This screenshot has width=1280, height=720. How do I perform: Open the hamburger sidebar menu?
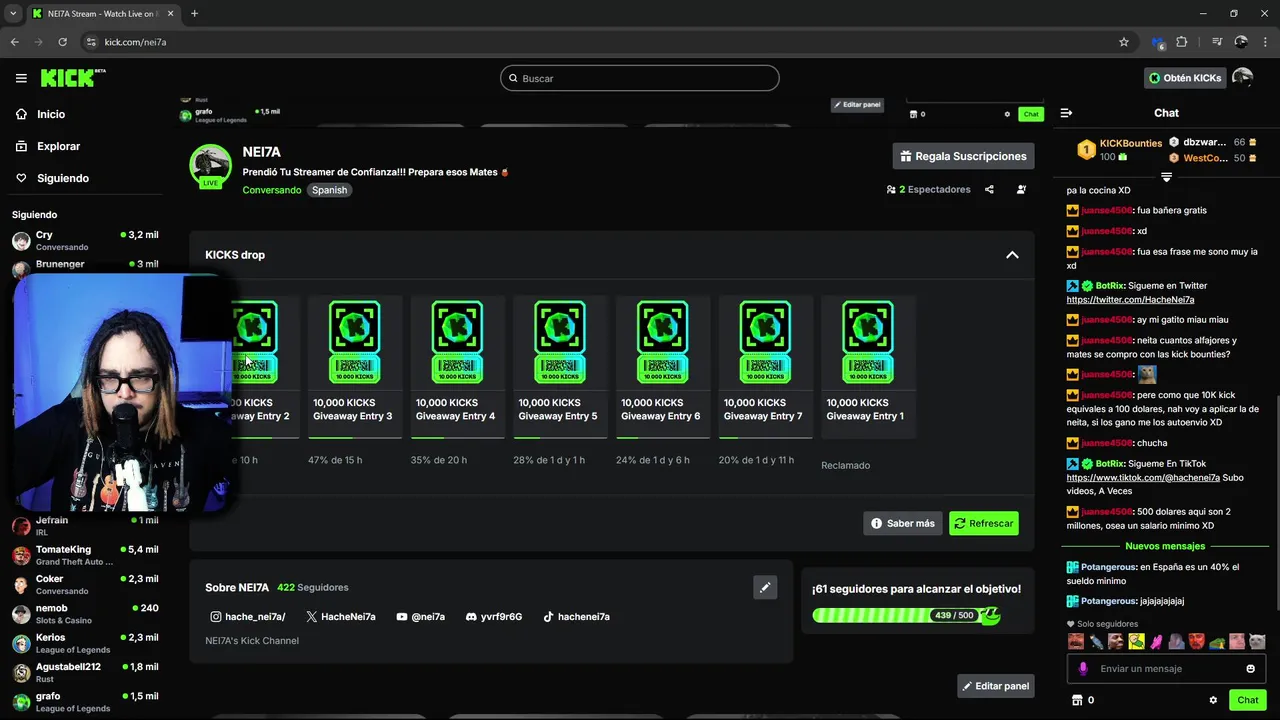click(21, 78)
